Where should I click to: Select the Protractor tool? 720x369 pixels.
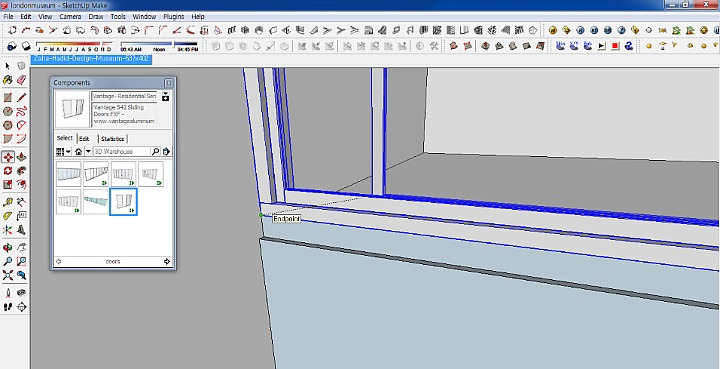[x=8, y=216]
